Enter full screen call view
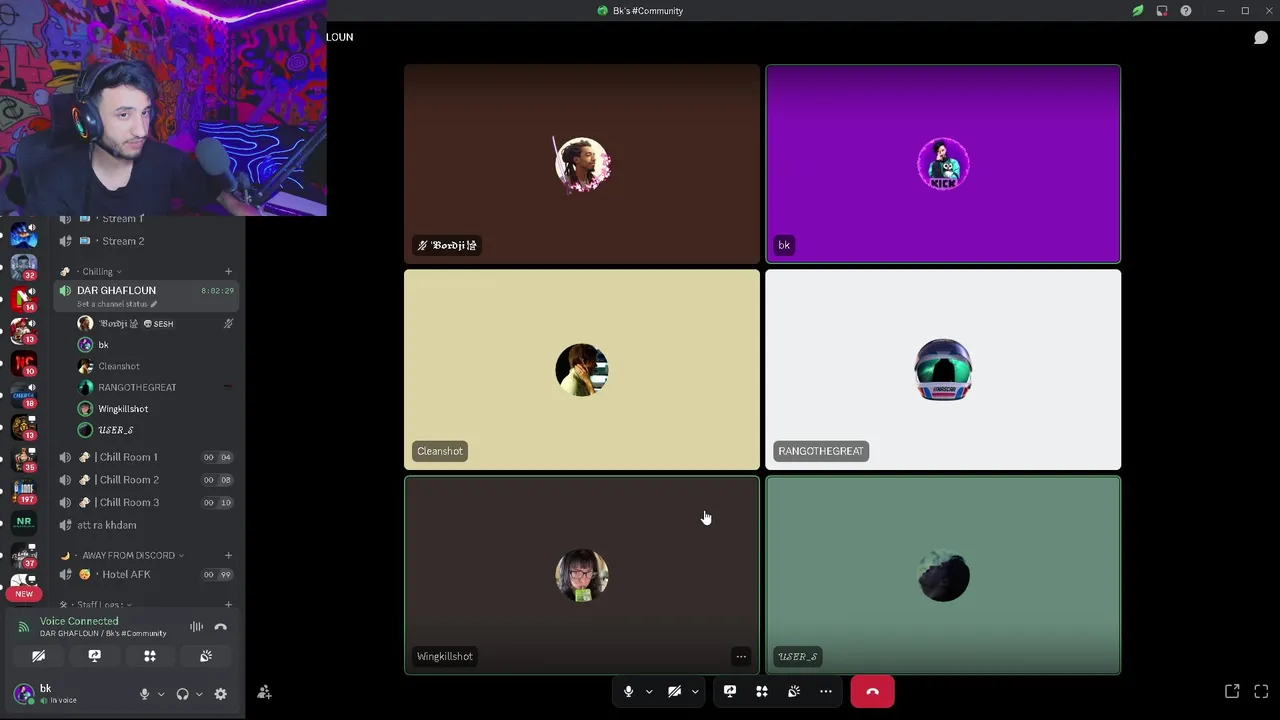This screenshot has width=1280, height=720. point(1261,691)
